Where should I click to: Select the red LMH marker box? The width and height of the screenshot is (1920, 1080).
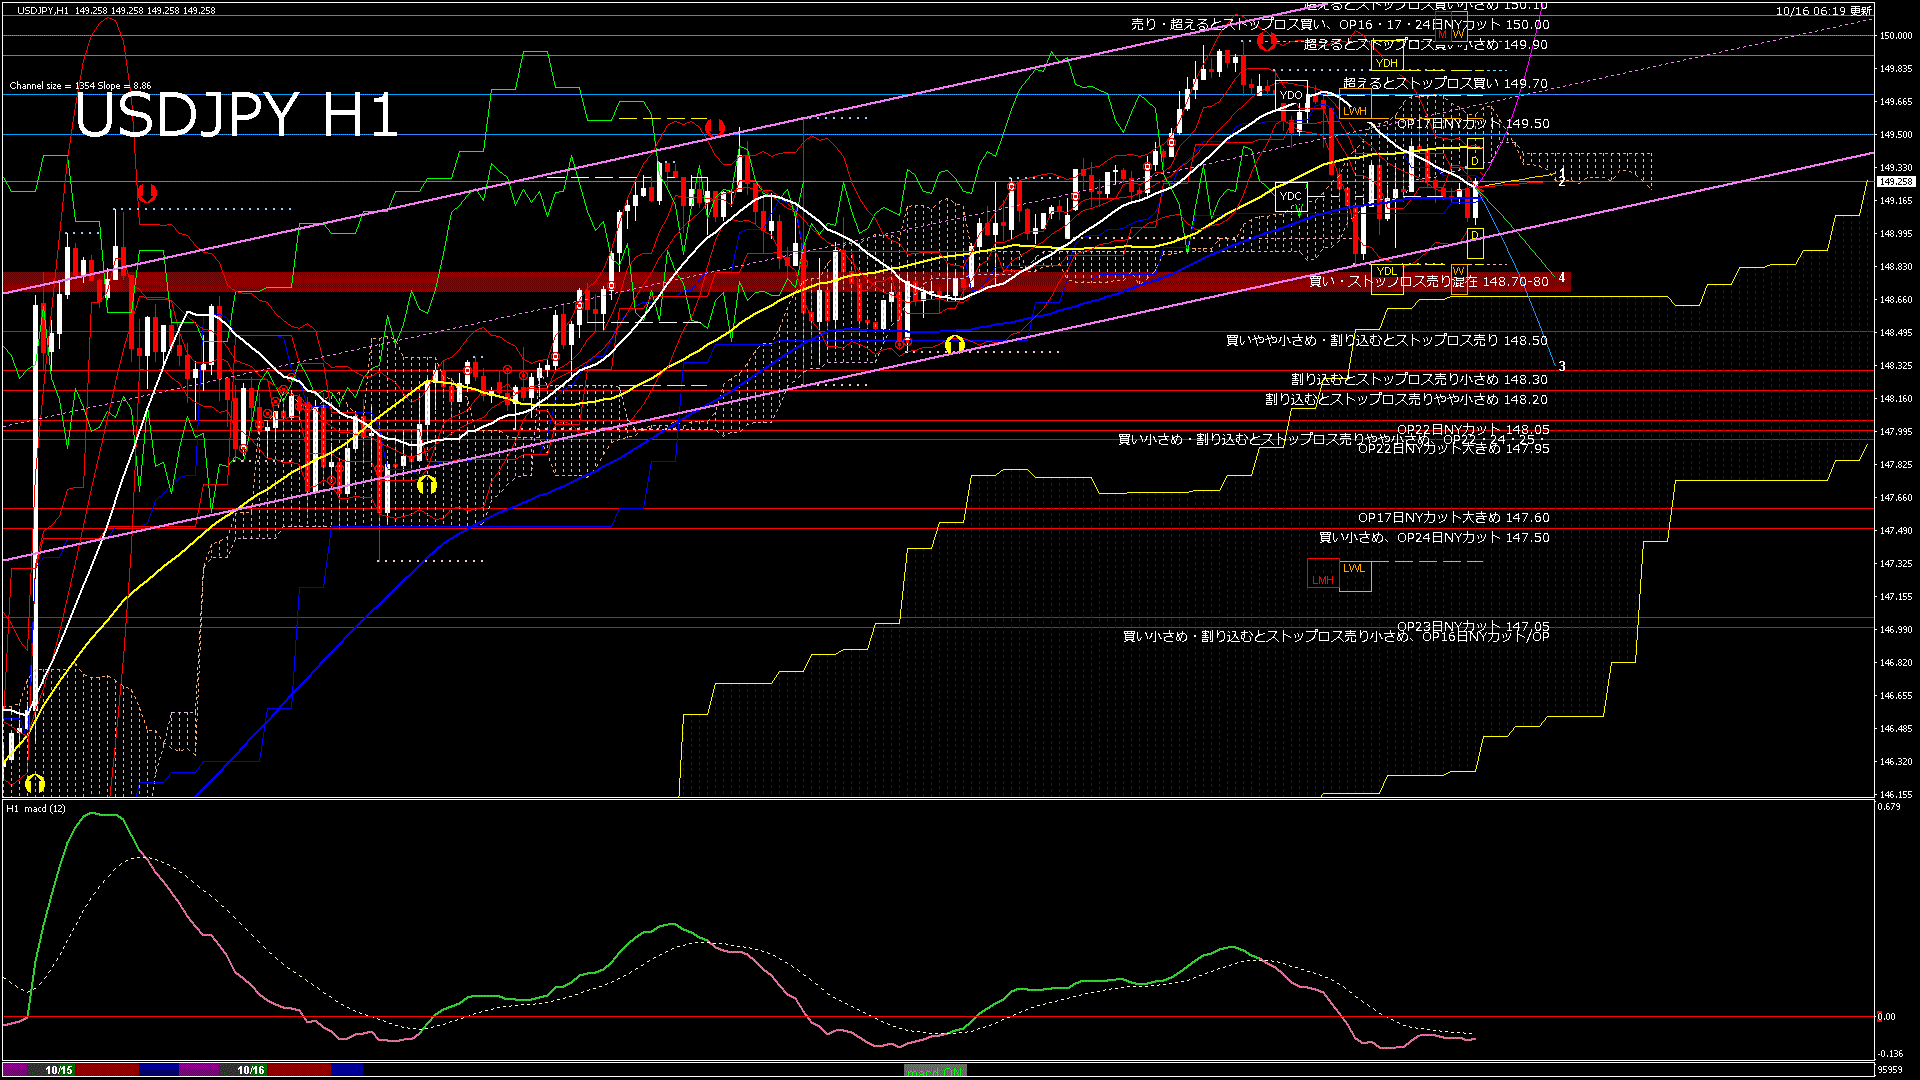(1323, 575)
